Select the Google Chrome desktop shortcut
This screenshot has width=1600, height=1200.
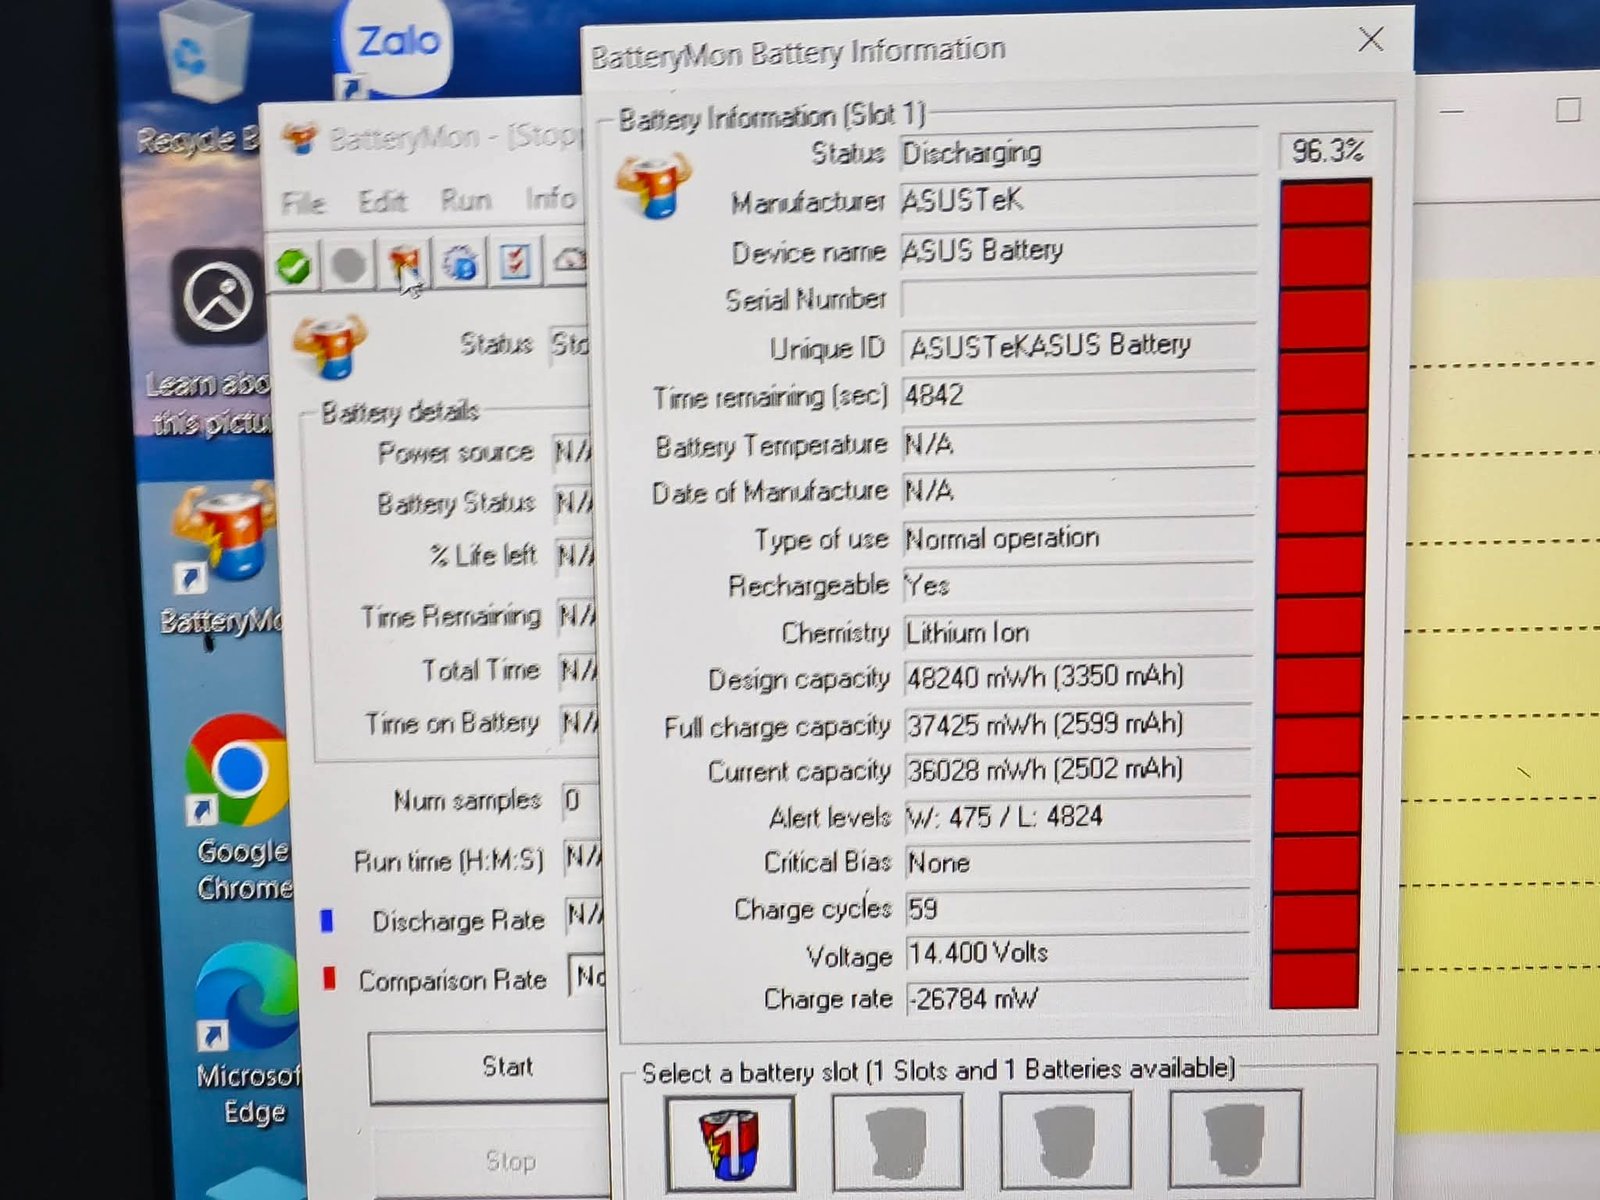coord(240,805)
